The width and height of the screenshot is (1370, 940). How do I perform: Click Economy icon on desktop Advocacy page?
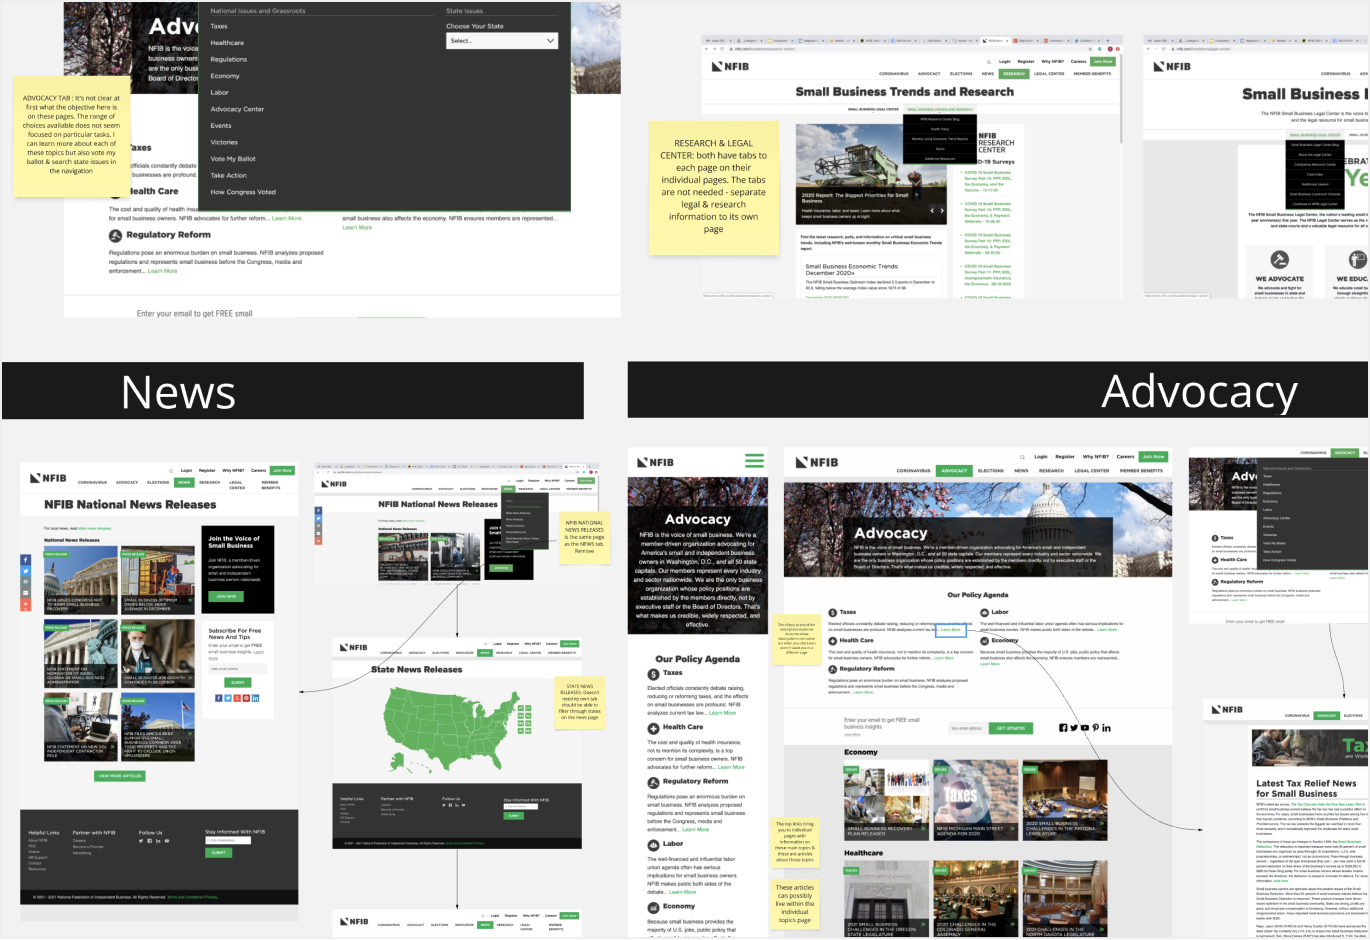pyautogui.click(x=984, y=640)
